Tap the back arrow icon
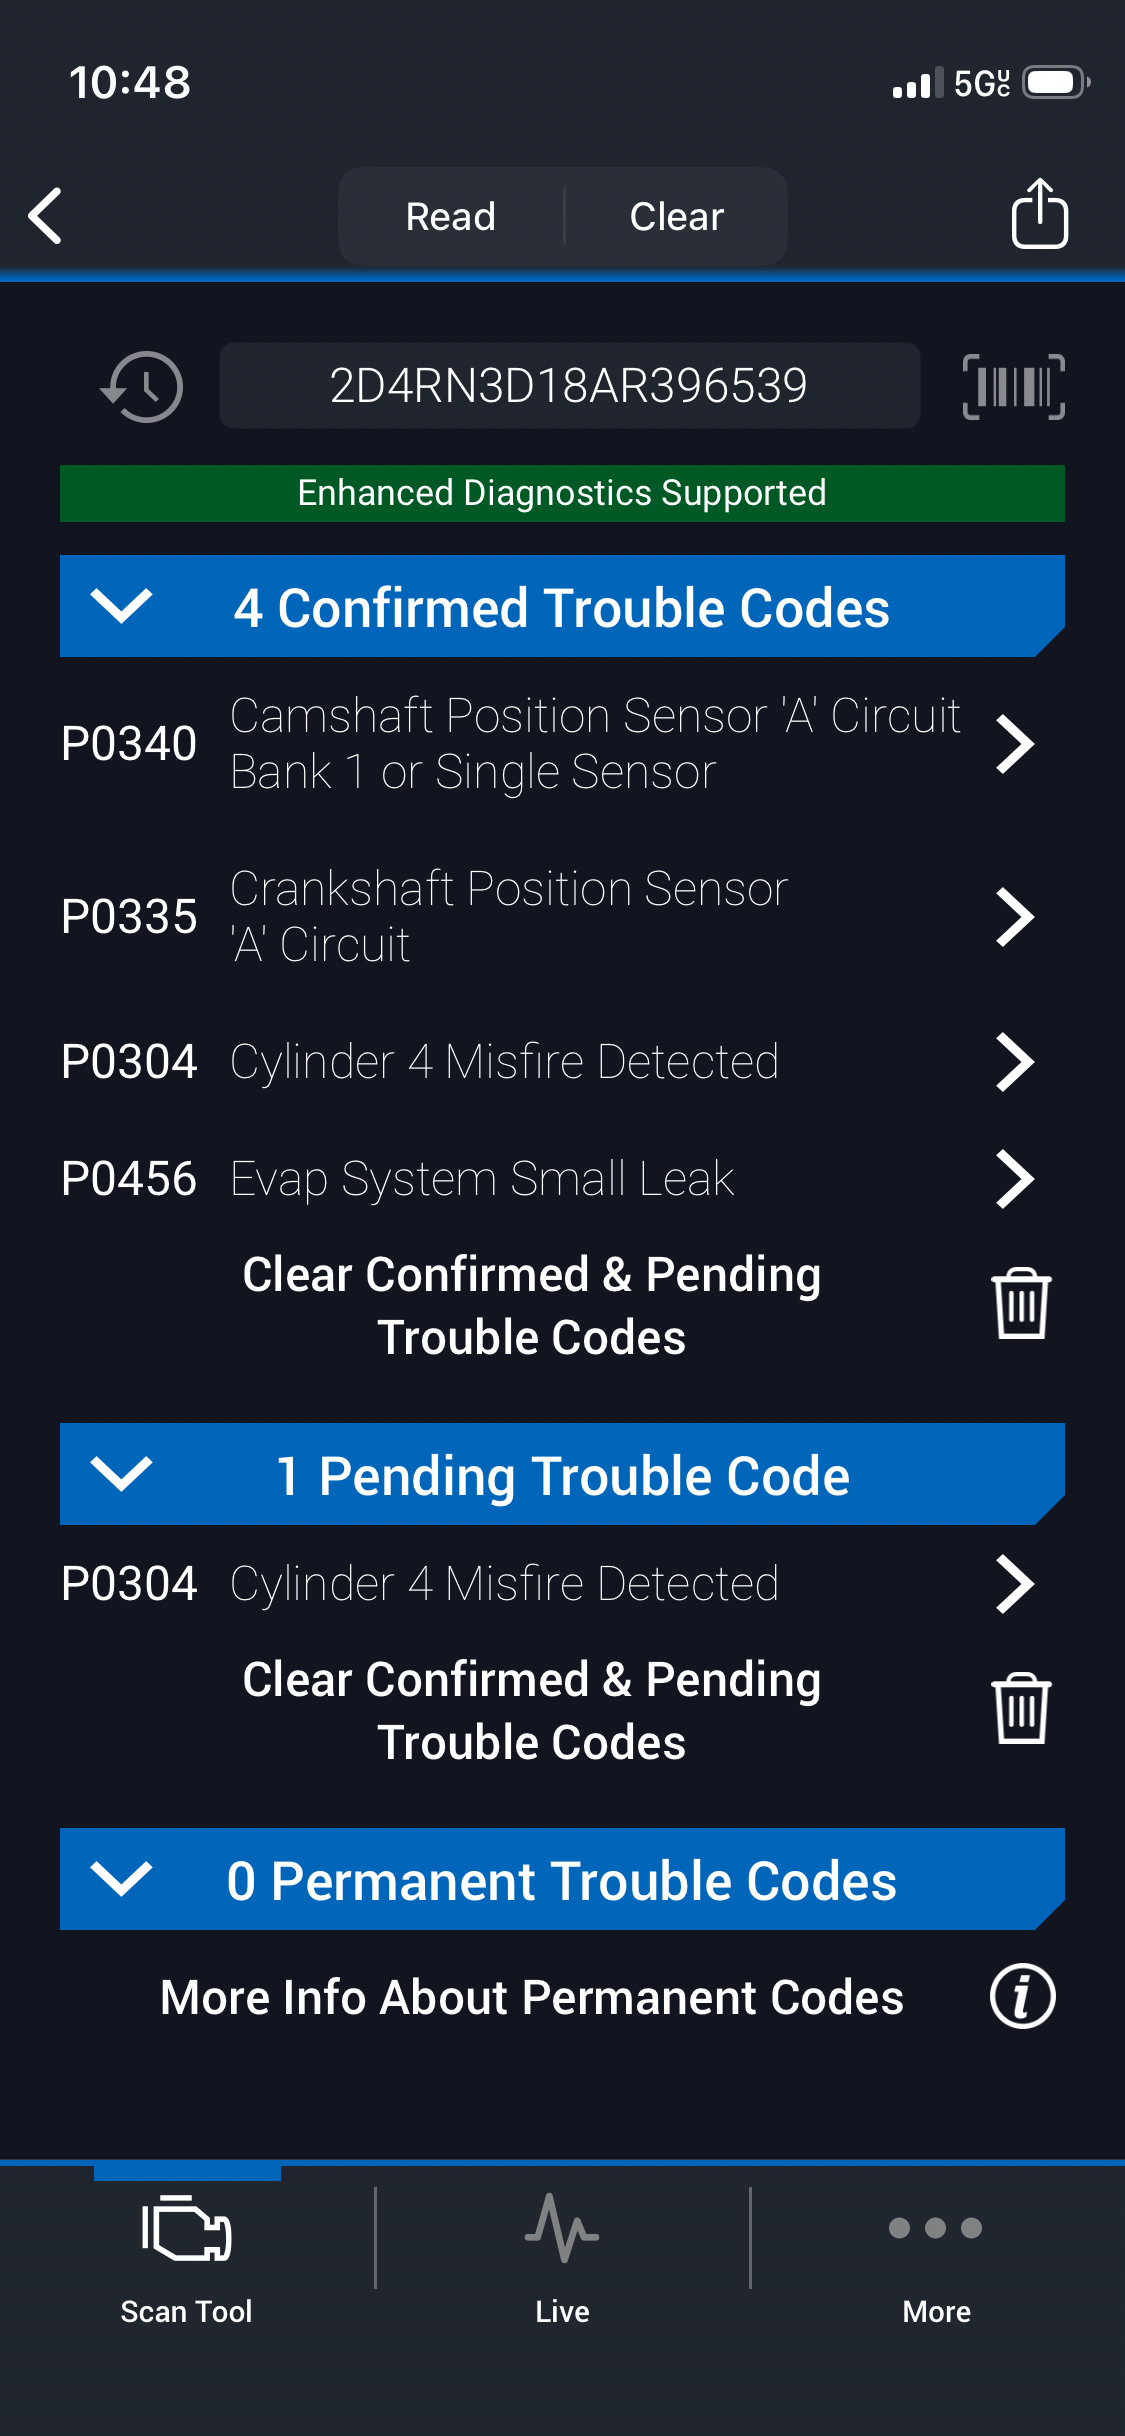The height and width of the screenshot is (2436, 1125). point(46,216)
